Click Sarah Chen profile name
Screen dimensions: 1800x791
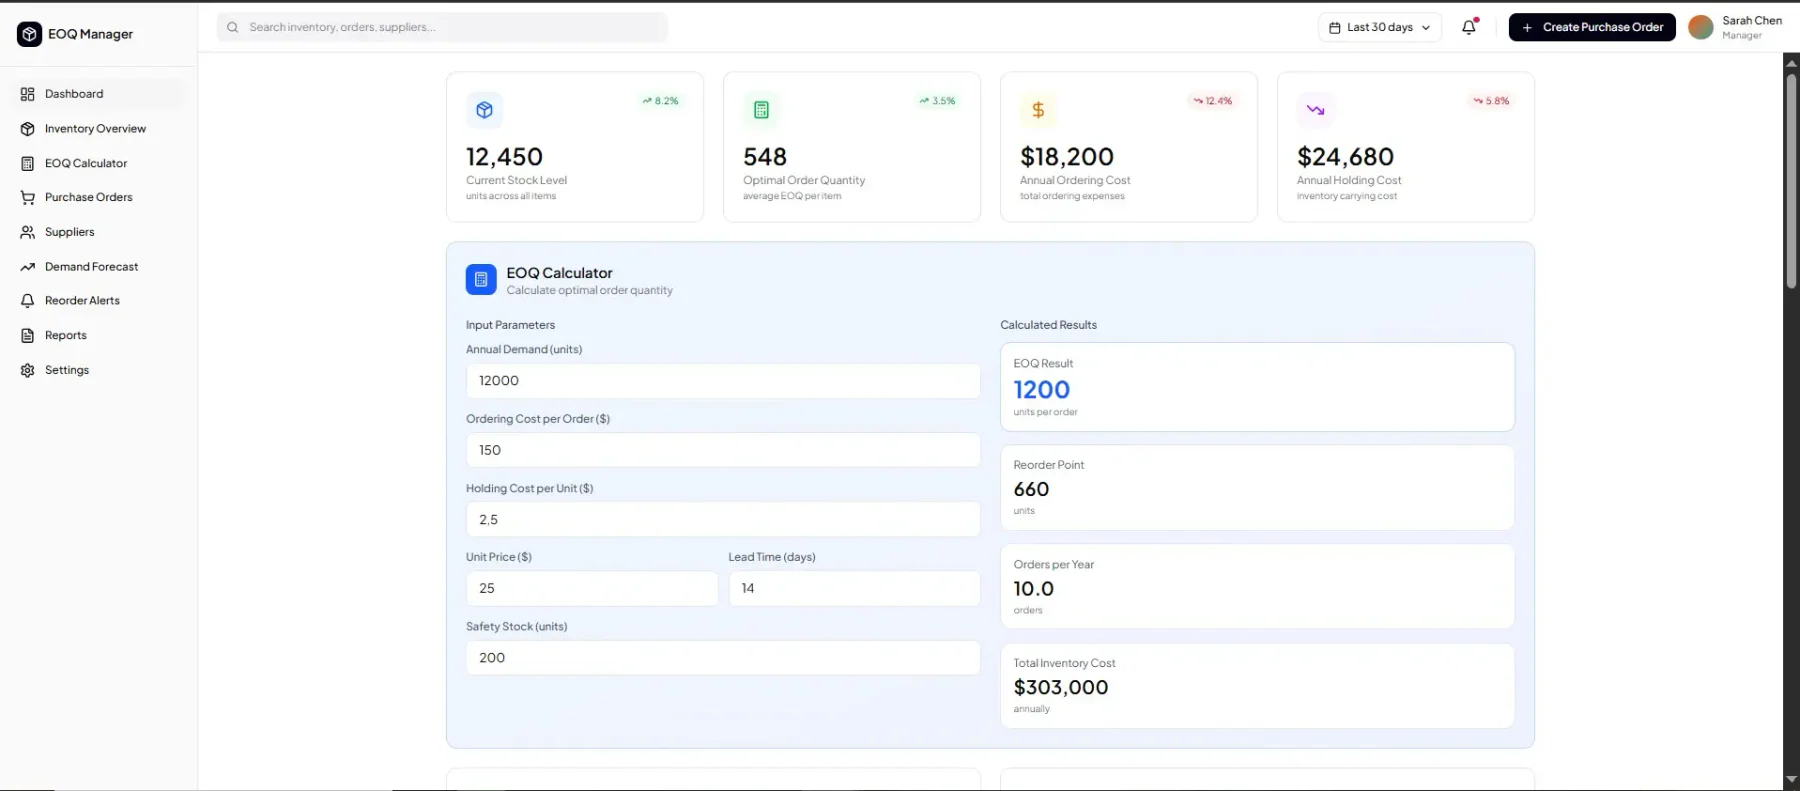(1752, 20)
